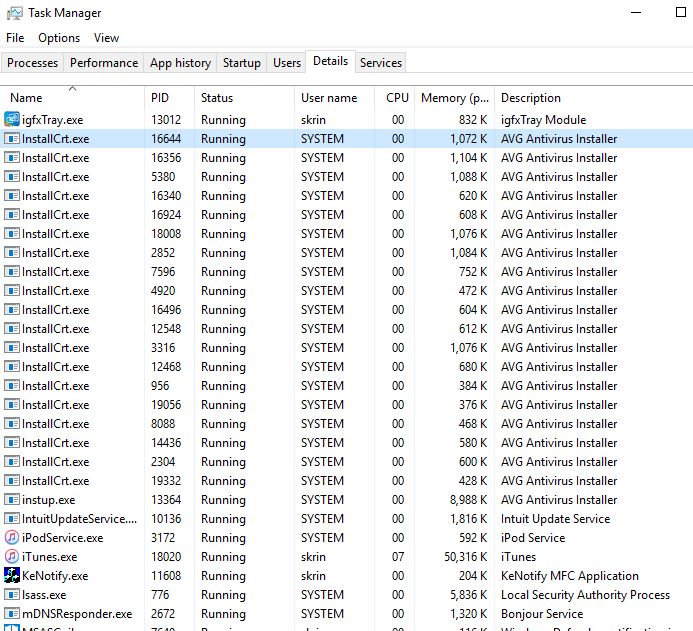Sort by the Memory column header
693x631 pixels.
455,98
